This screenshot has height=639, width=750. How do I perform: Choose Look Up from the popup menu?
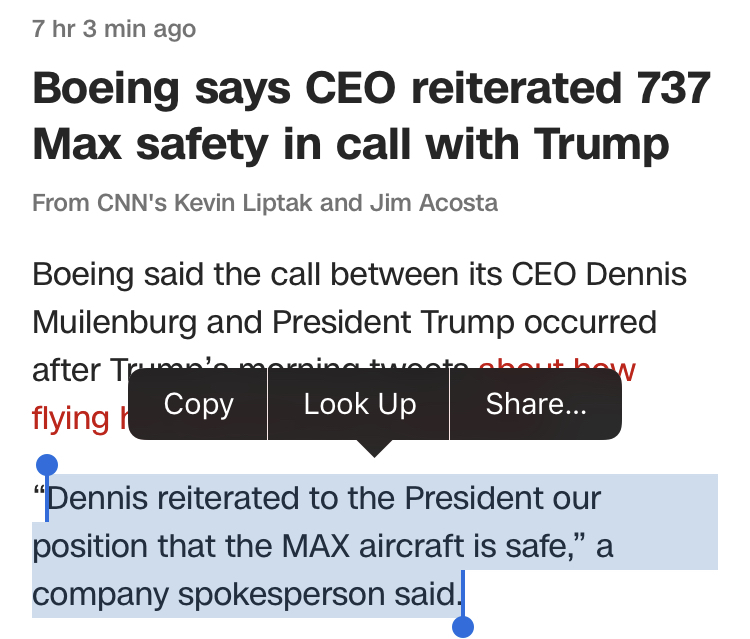click(359, 404)
